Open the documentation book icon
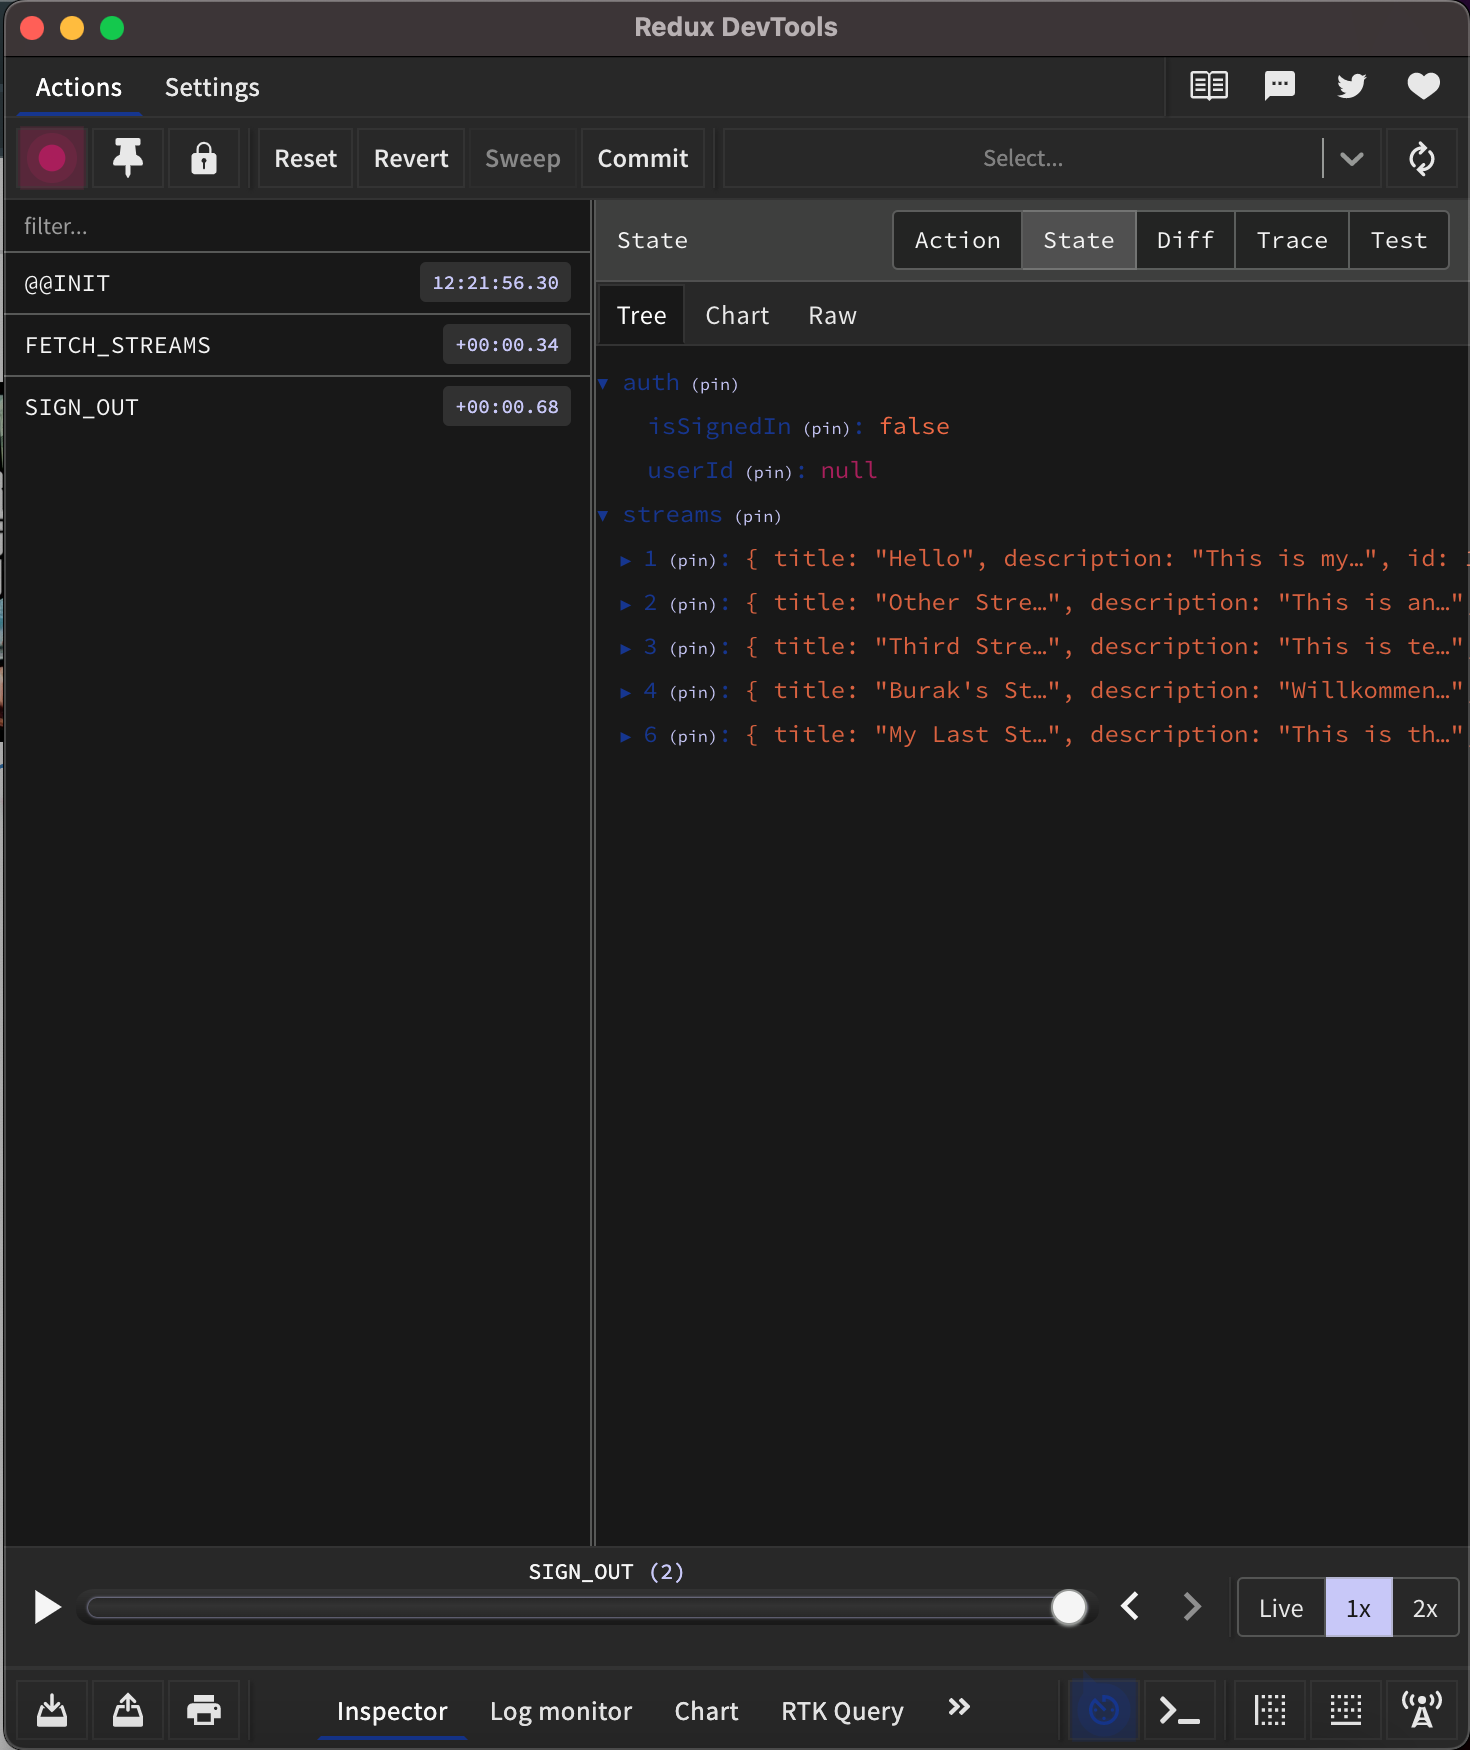The image size is (1470, 1750). [1209, 86]
